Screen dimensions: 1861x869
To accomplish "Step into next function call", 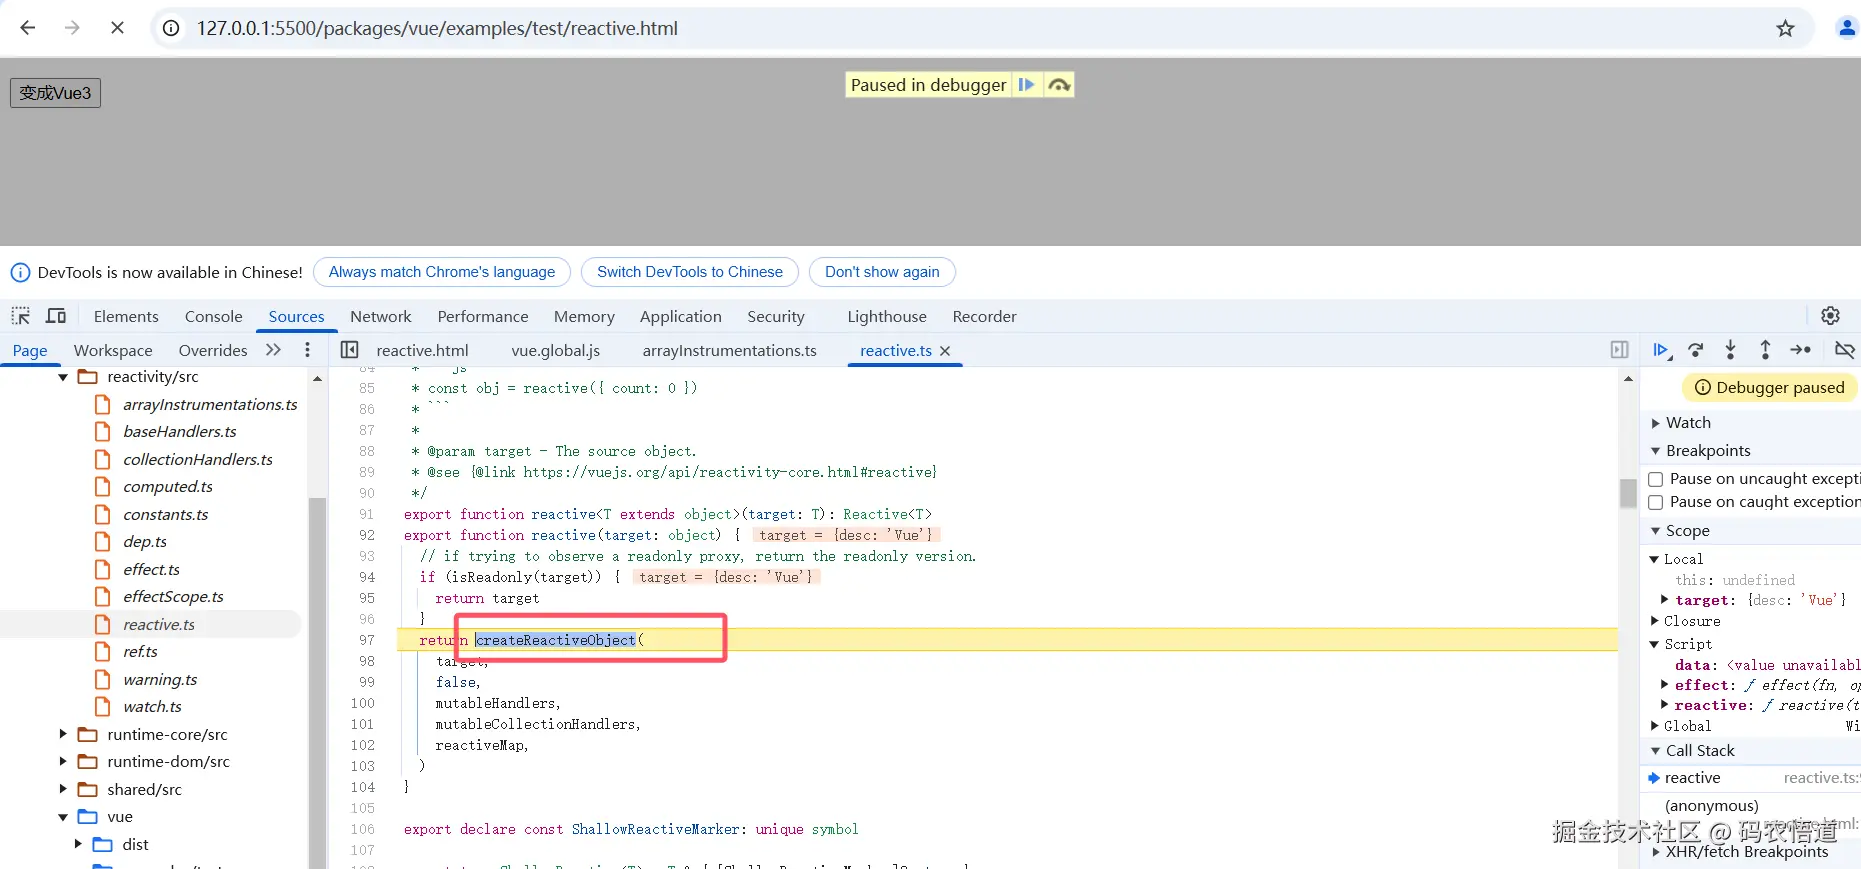I will tap(1730, 350).
